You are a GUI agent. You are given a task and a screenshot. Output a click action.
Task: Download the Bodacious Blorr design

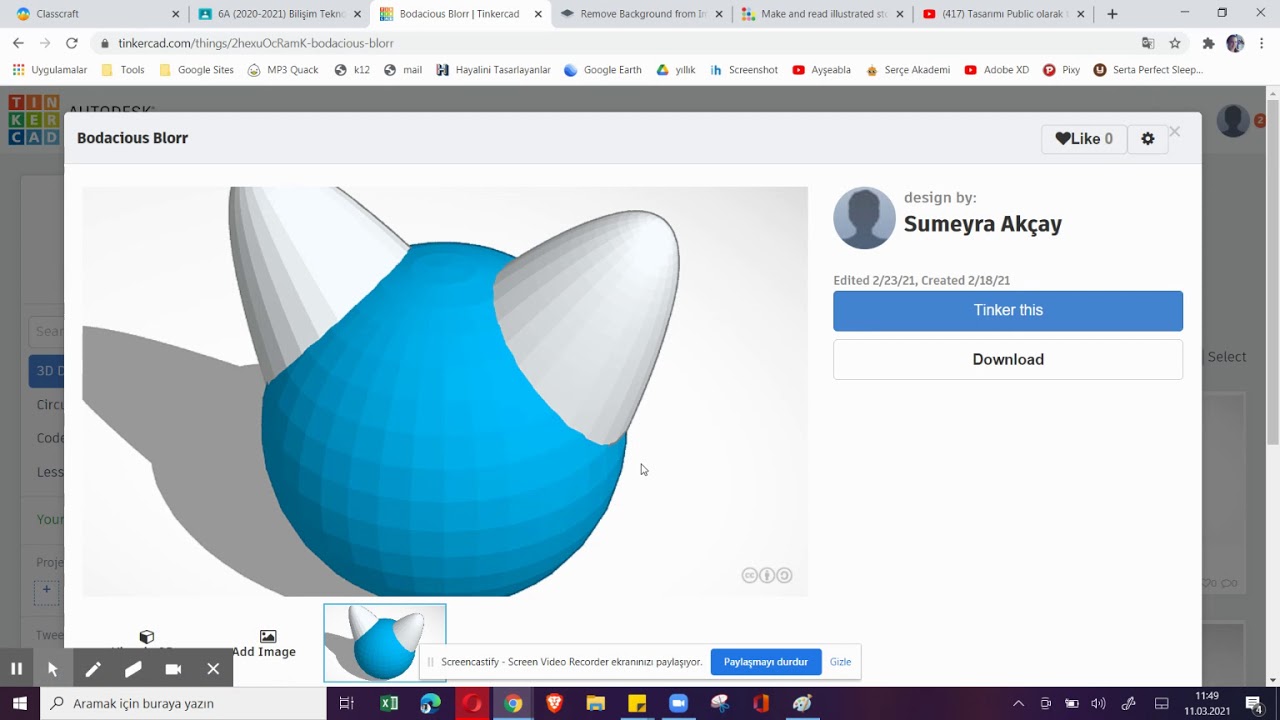coord(1008,359)
